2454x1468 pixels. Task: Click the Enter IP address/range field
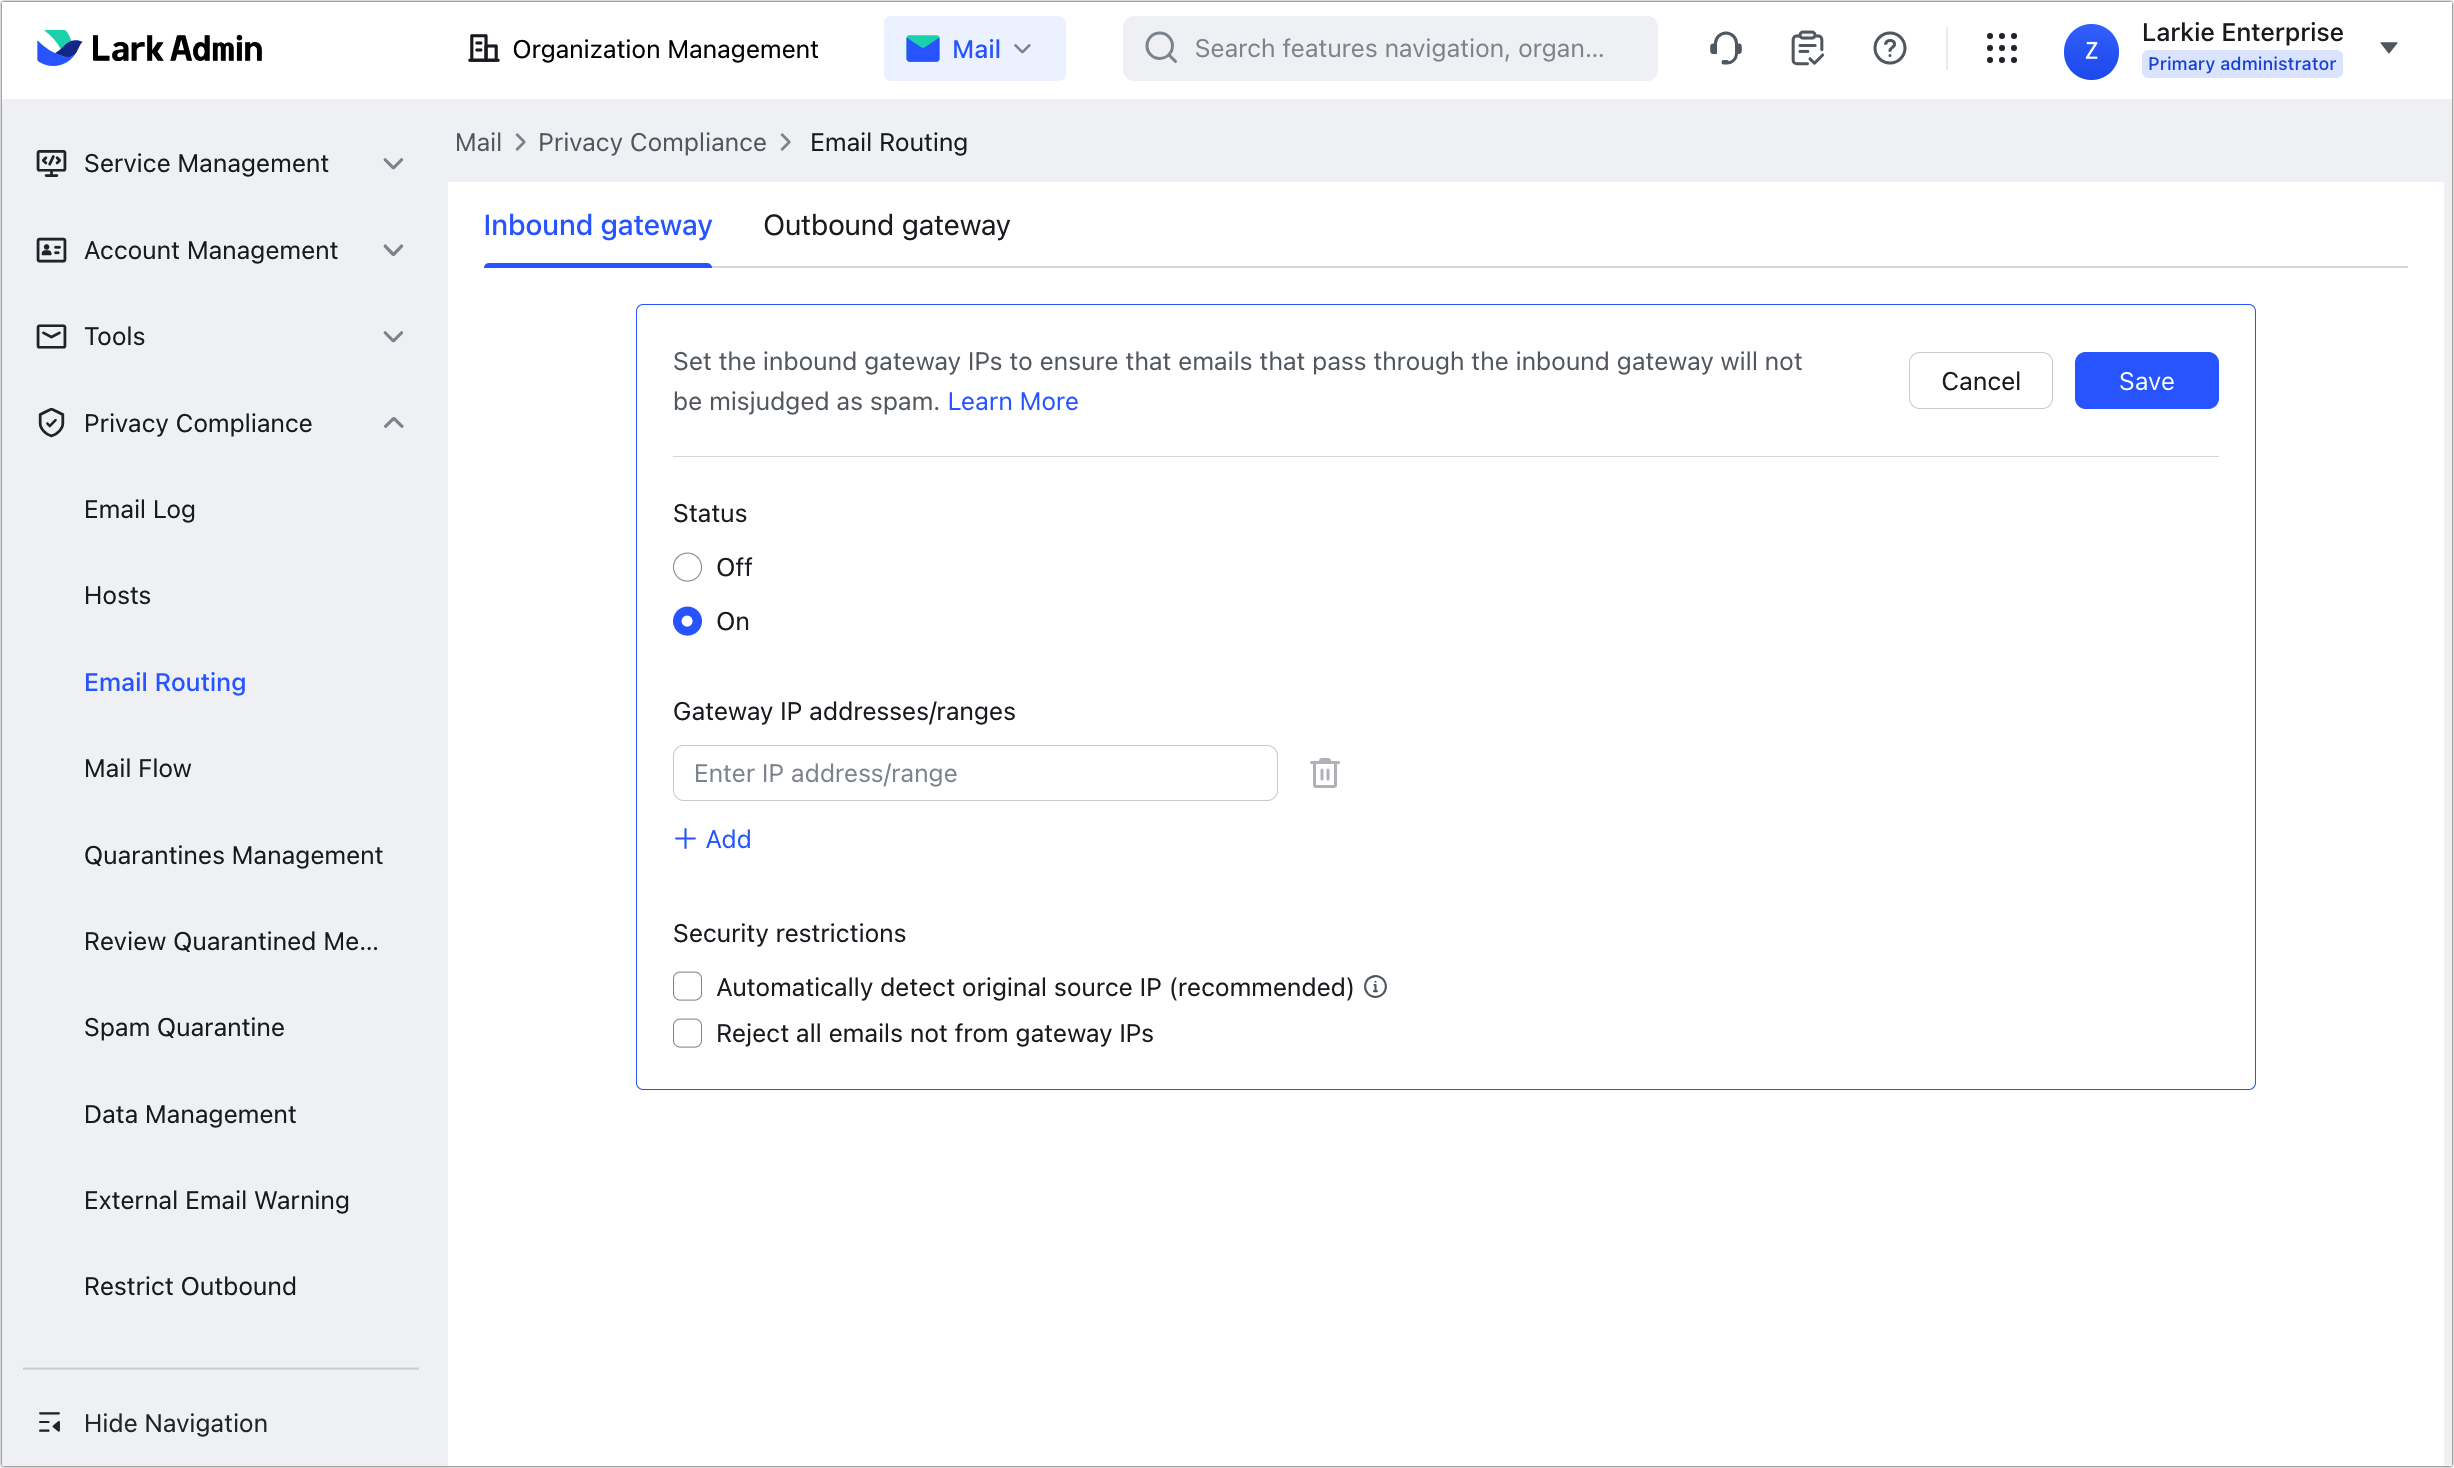[974, 772]
